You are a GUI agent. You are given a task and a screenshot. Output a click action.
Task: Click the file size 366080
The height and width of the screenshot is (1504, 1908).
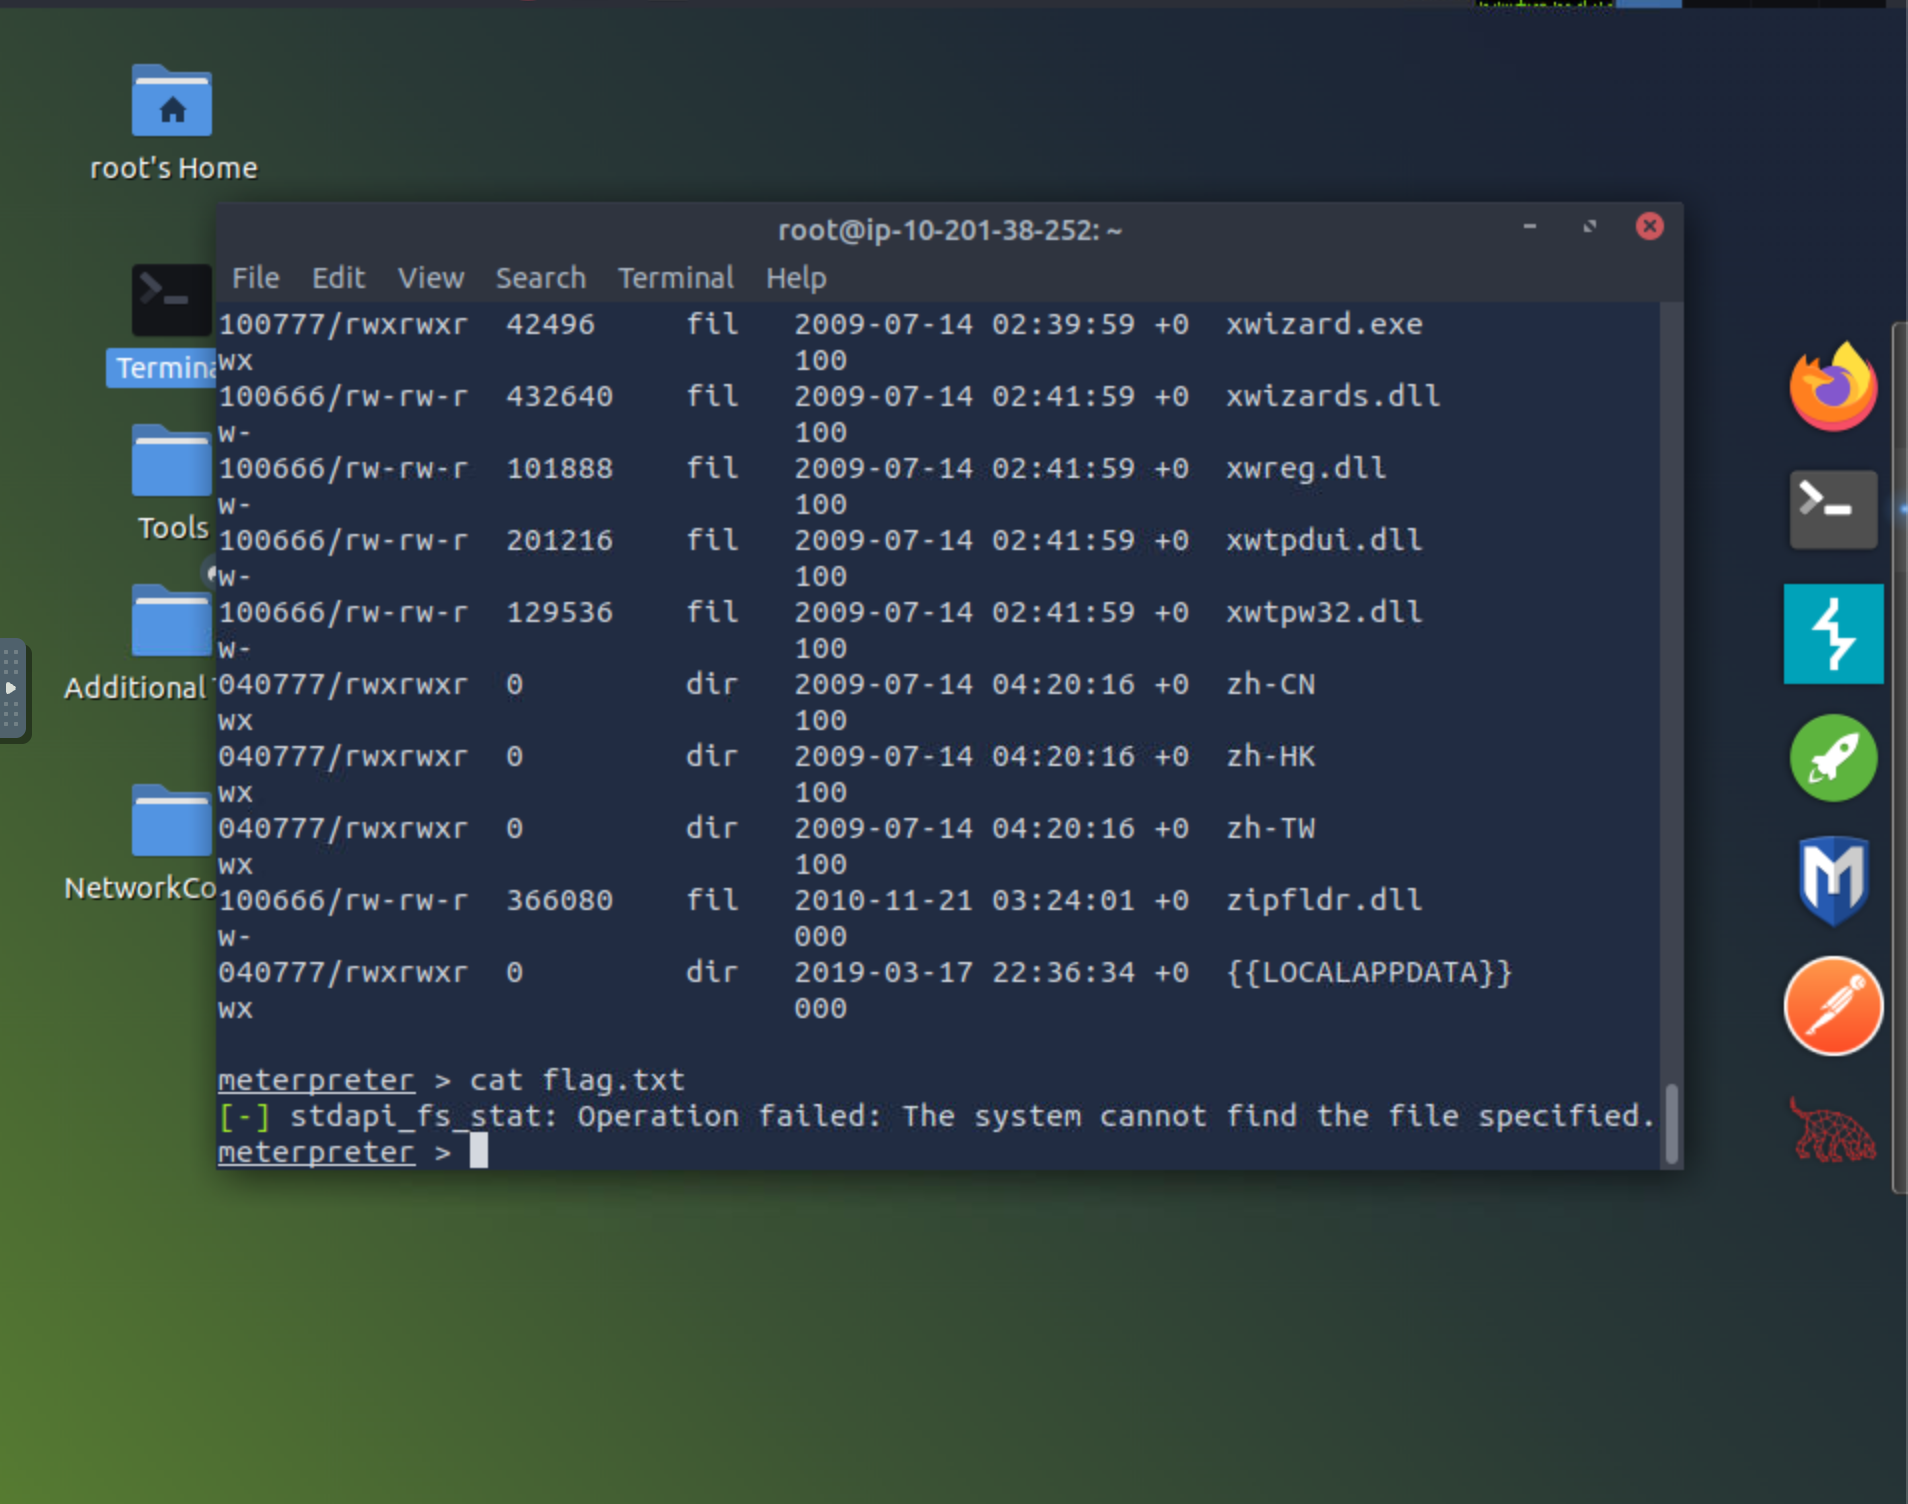tap(559, 900)
